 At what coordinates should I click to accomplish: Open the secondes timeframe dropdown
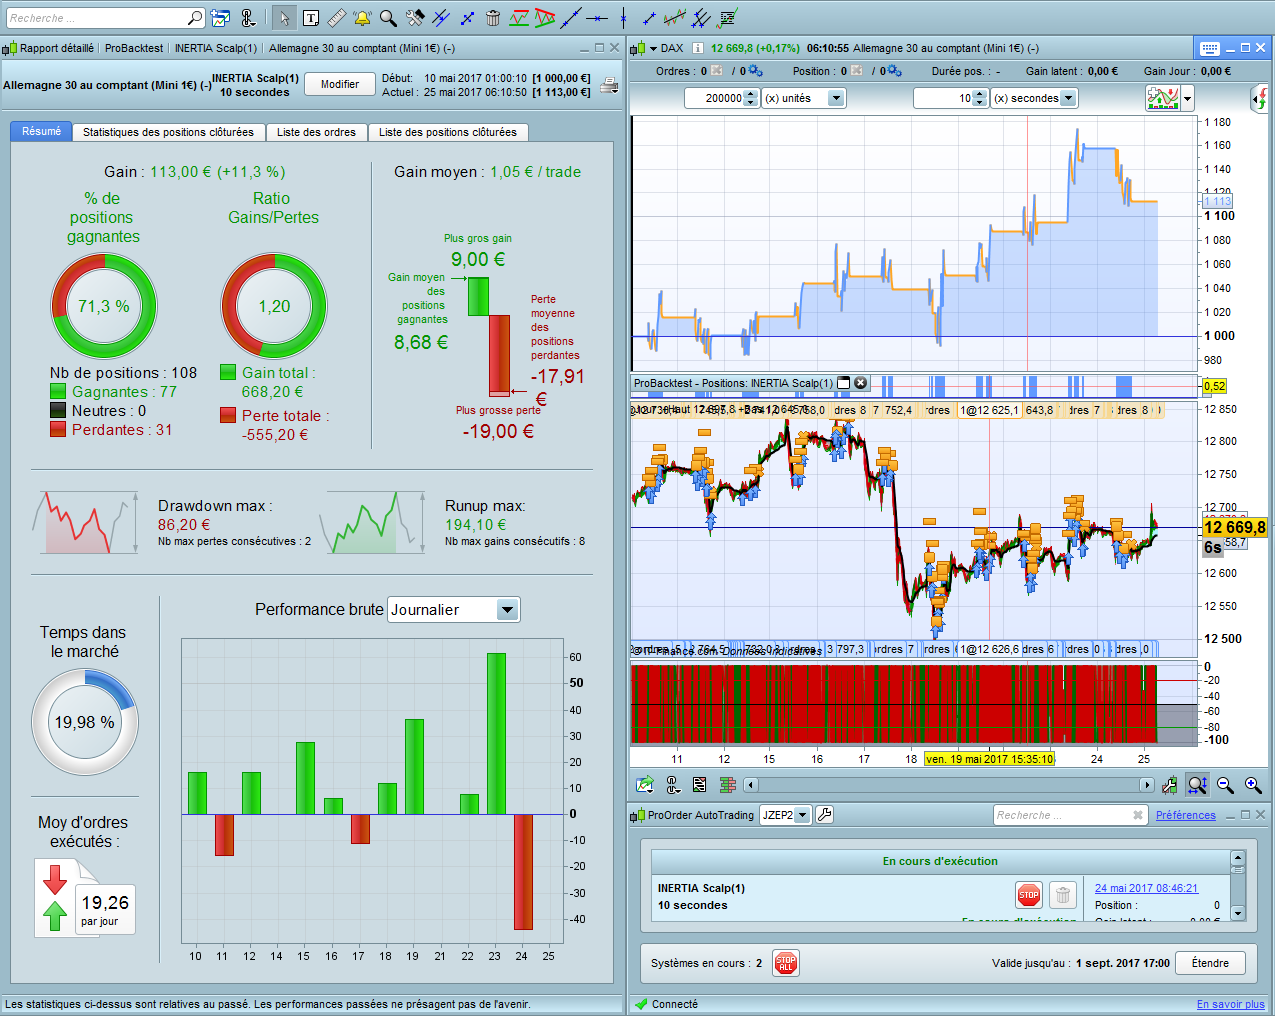click(x=1068, y=98)
